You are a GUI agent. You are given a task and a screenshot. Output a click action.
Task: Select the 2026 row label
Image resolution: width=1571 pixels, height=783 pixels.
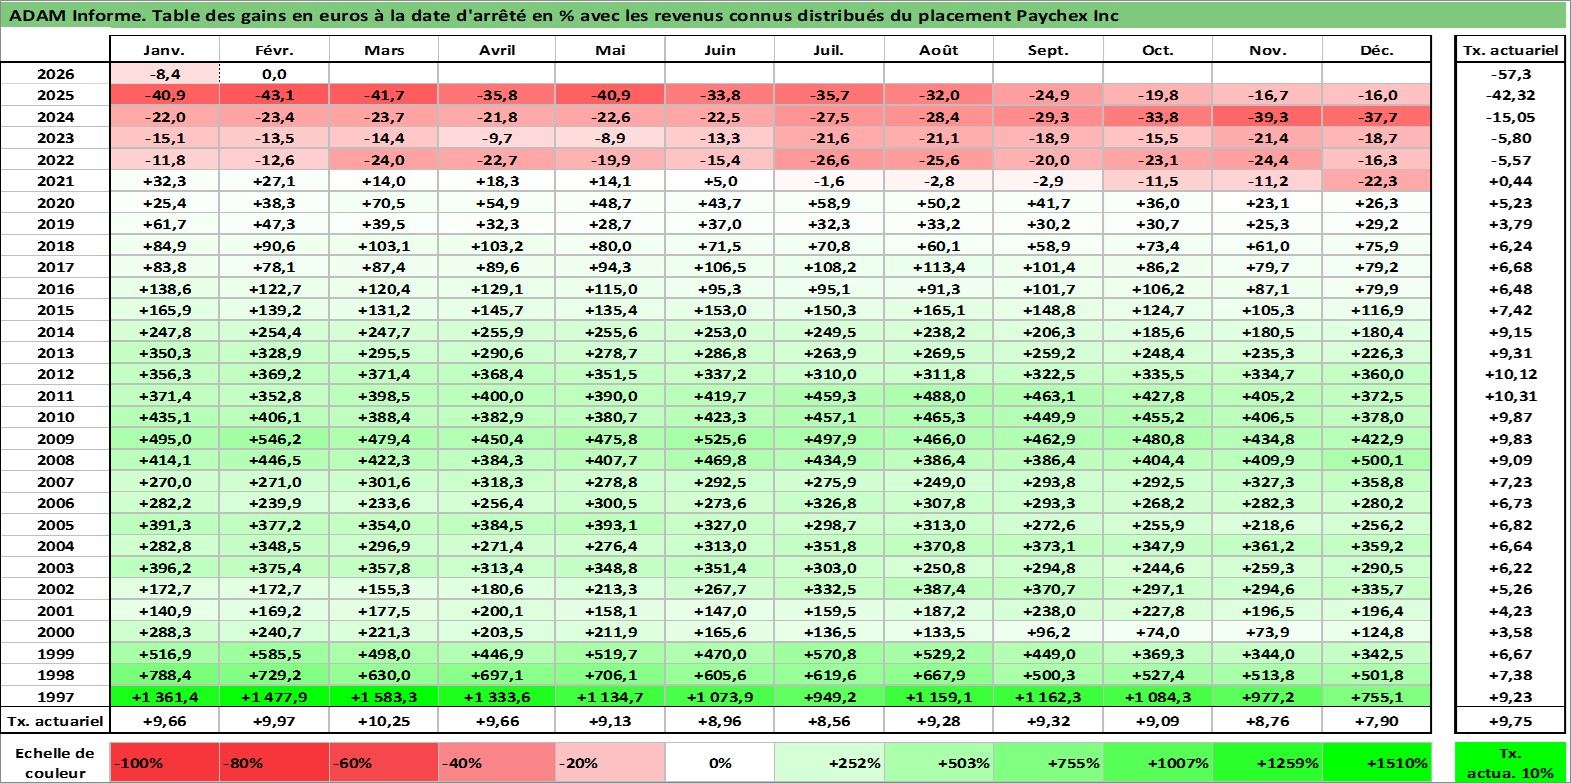coord(55,74)
